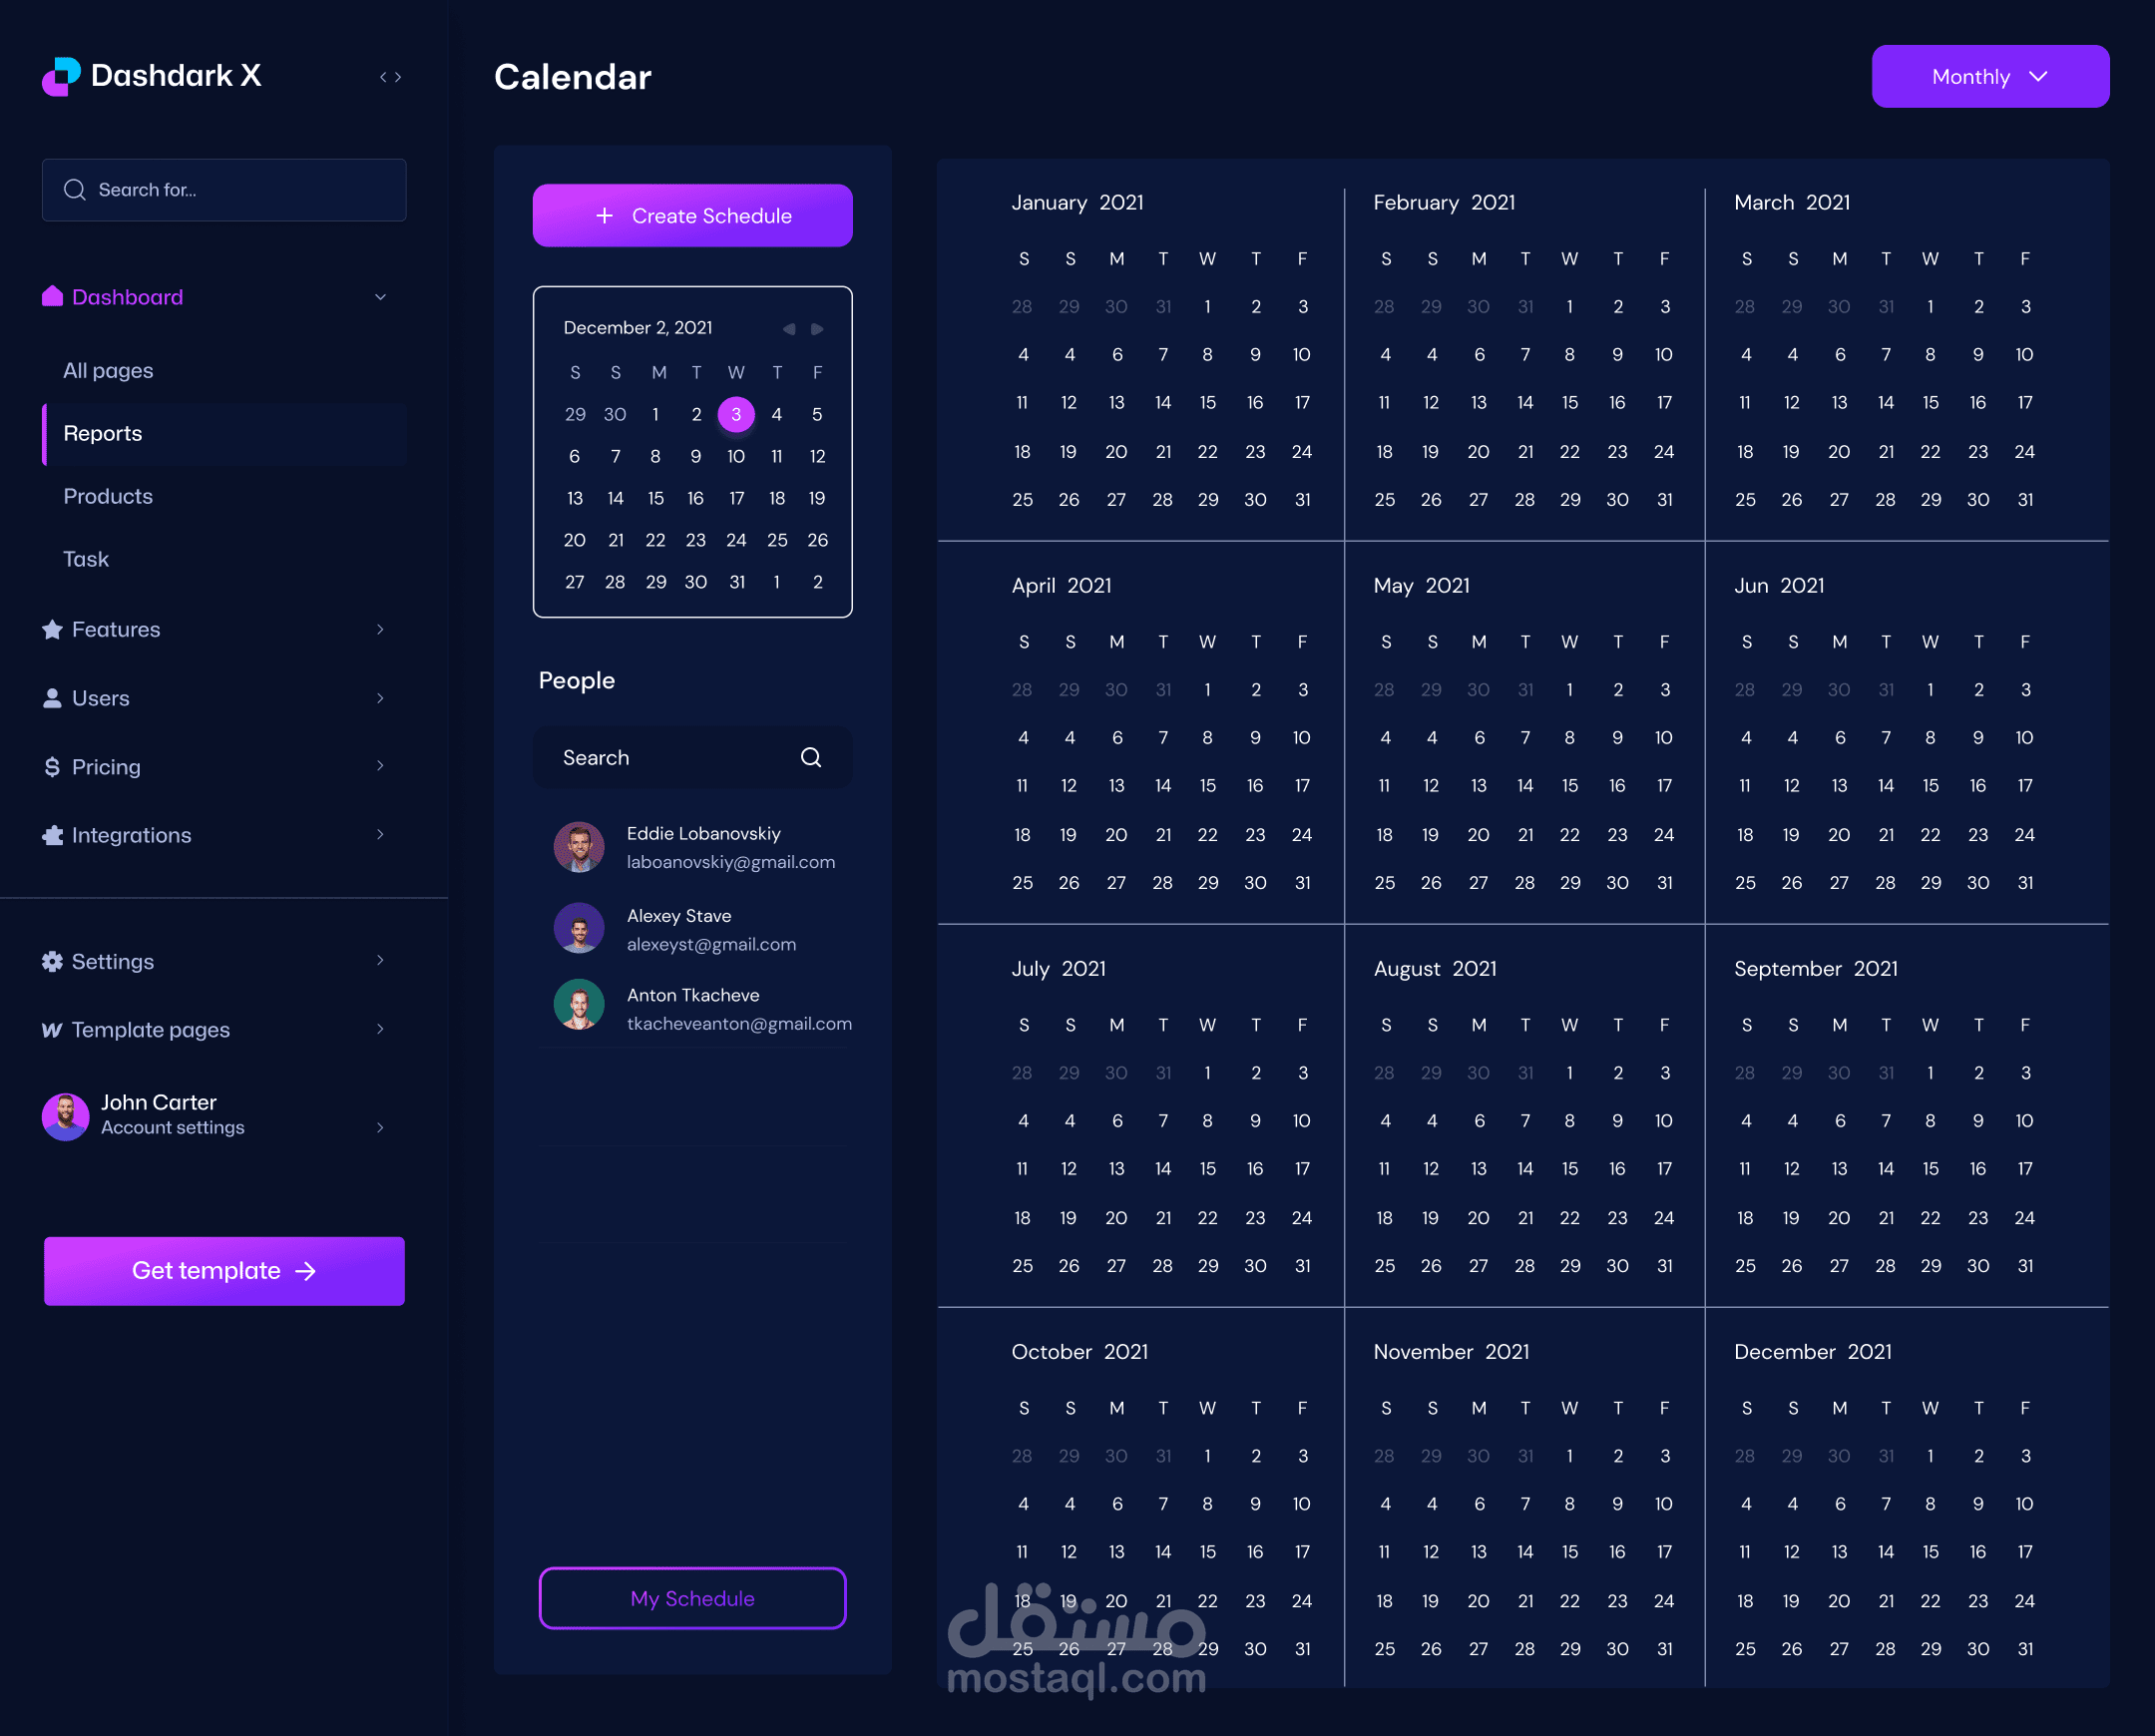Click the Dashdark X logo icon
This screenshot has width=2155, height=1736.
(x=61, y=76)
